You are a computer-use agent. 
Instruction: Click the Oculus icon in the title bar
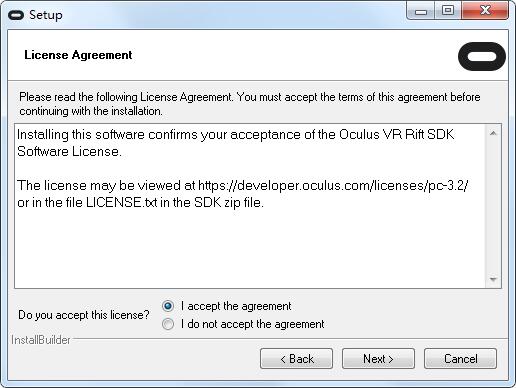[x=16, y=15]
